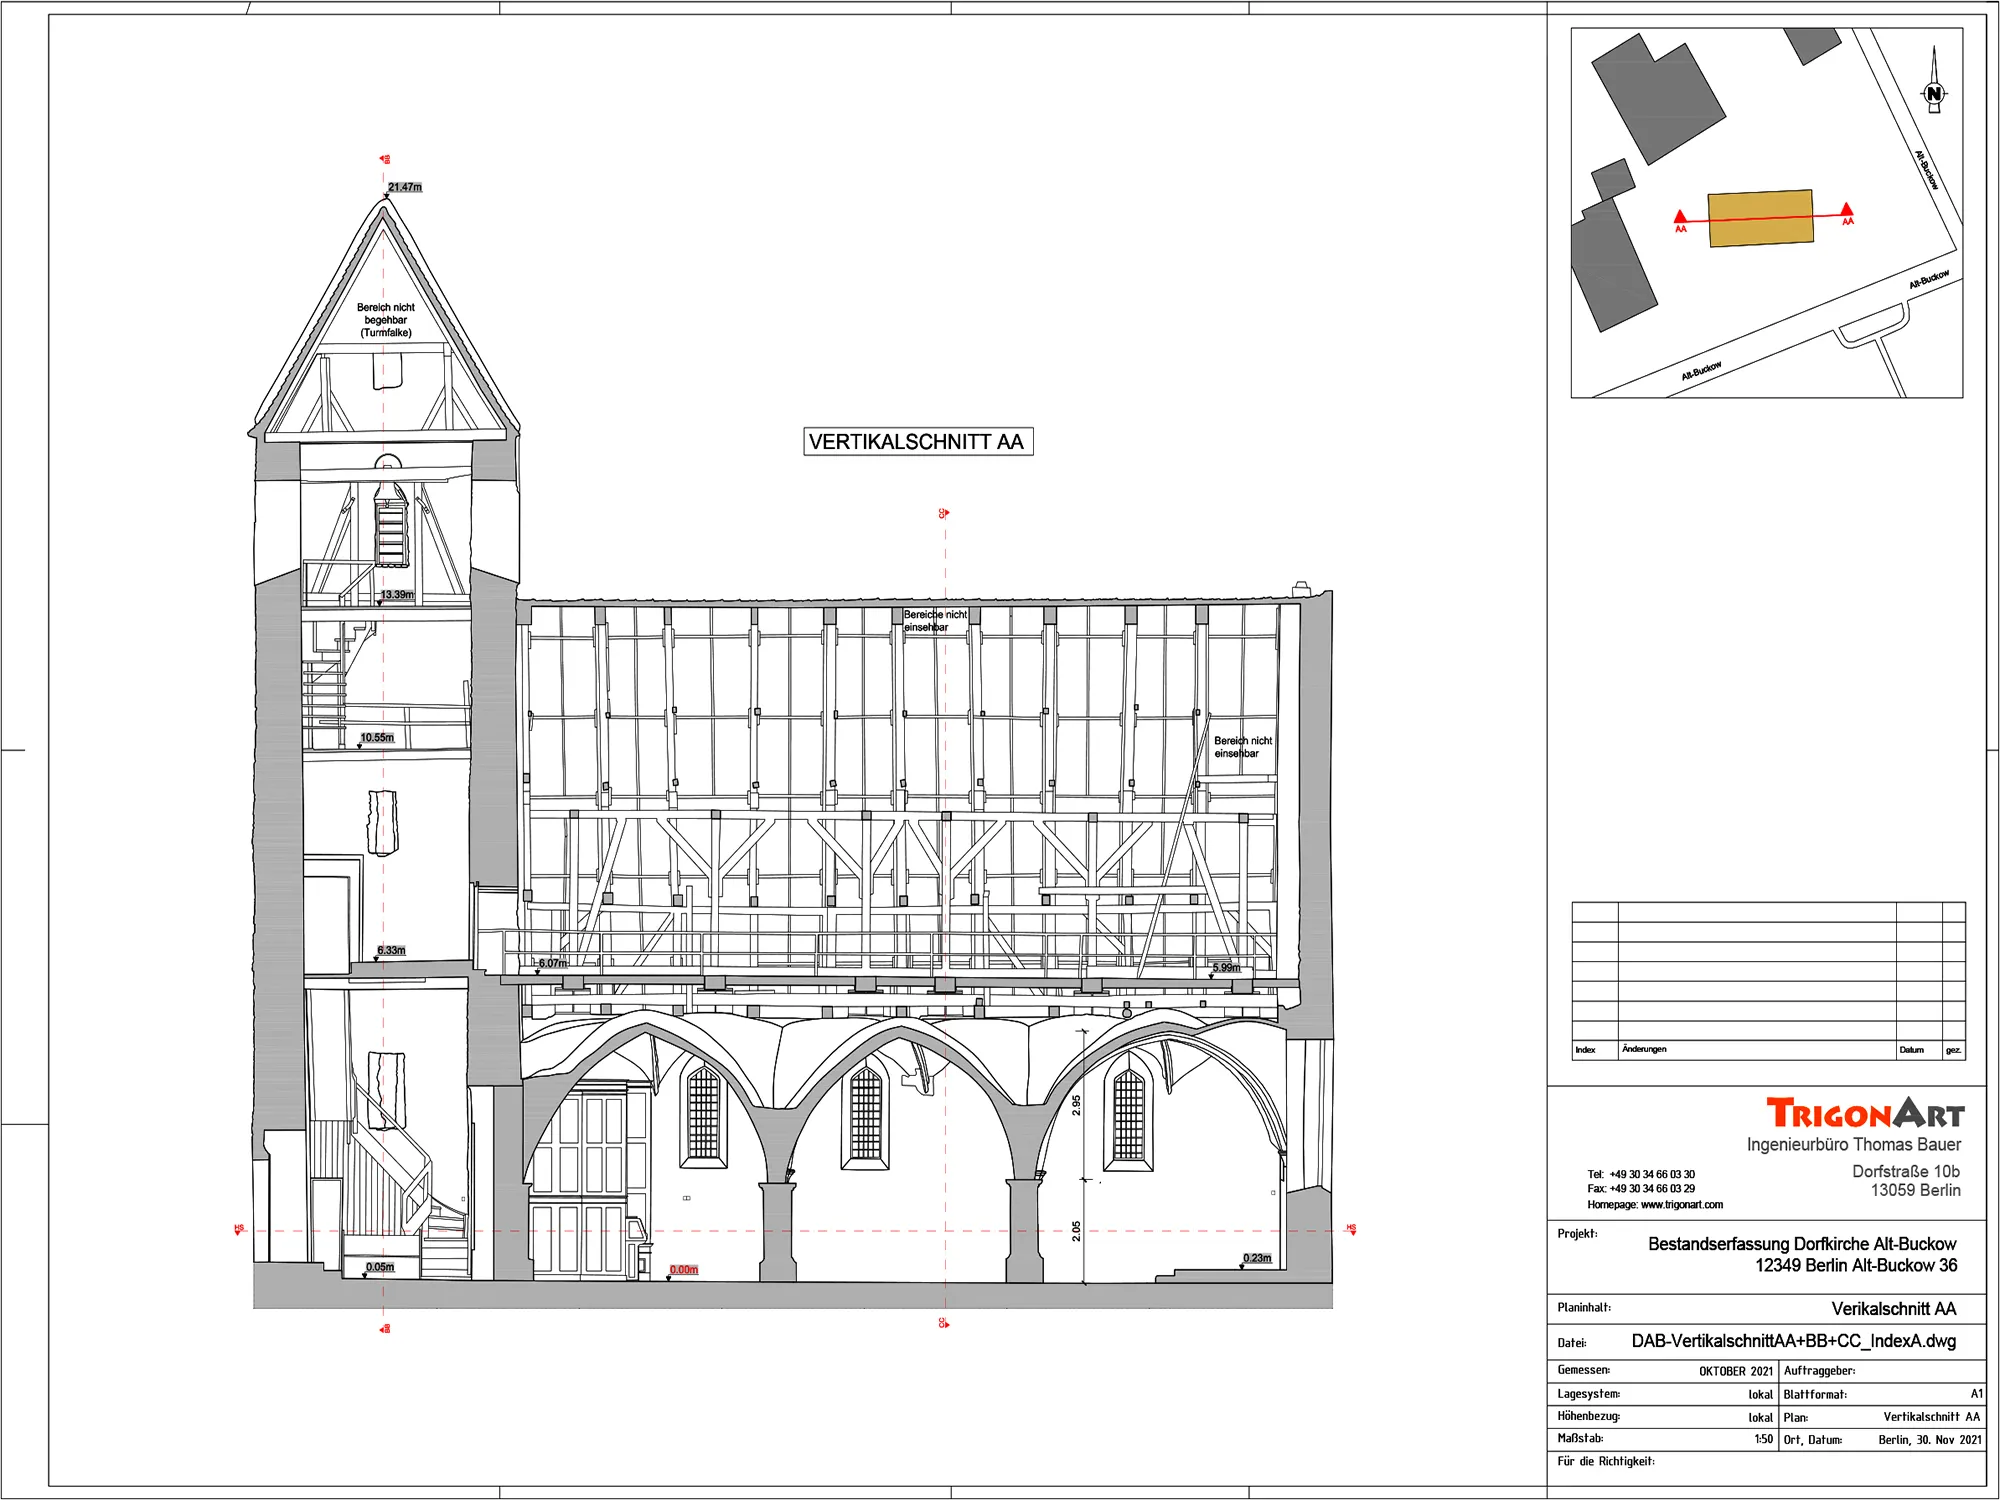Click the A1 Blattformat value
Screen dimensions: 2000x1500
point(1977,1394)
